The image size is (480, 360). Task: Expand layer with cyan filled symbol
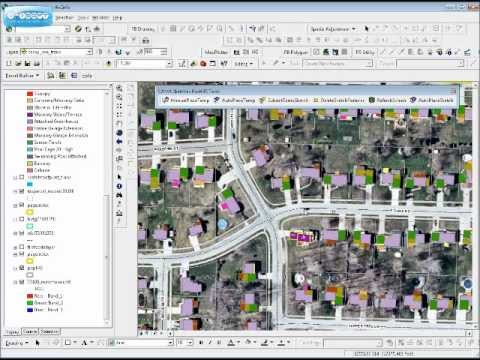15,178
